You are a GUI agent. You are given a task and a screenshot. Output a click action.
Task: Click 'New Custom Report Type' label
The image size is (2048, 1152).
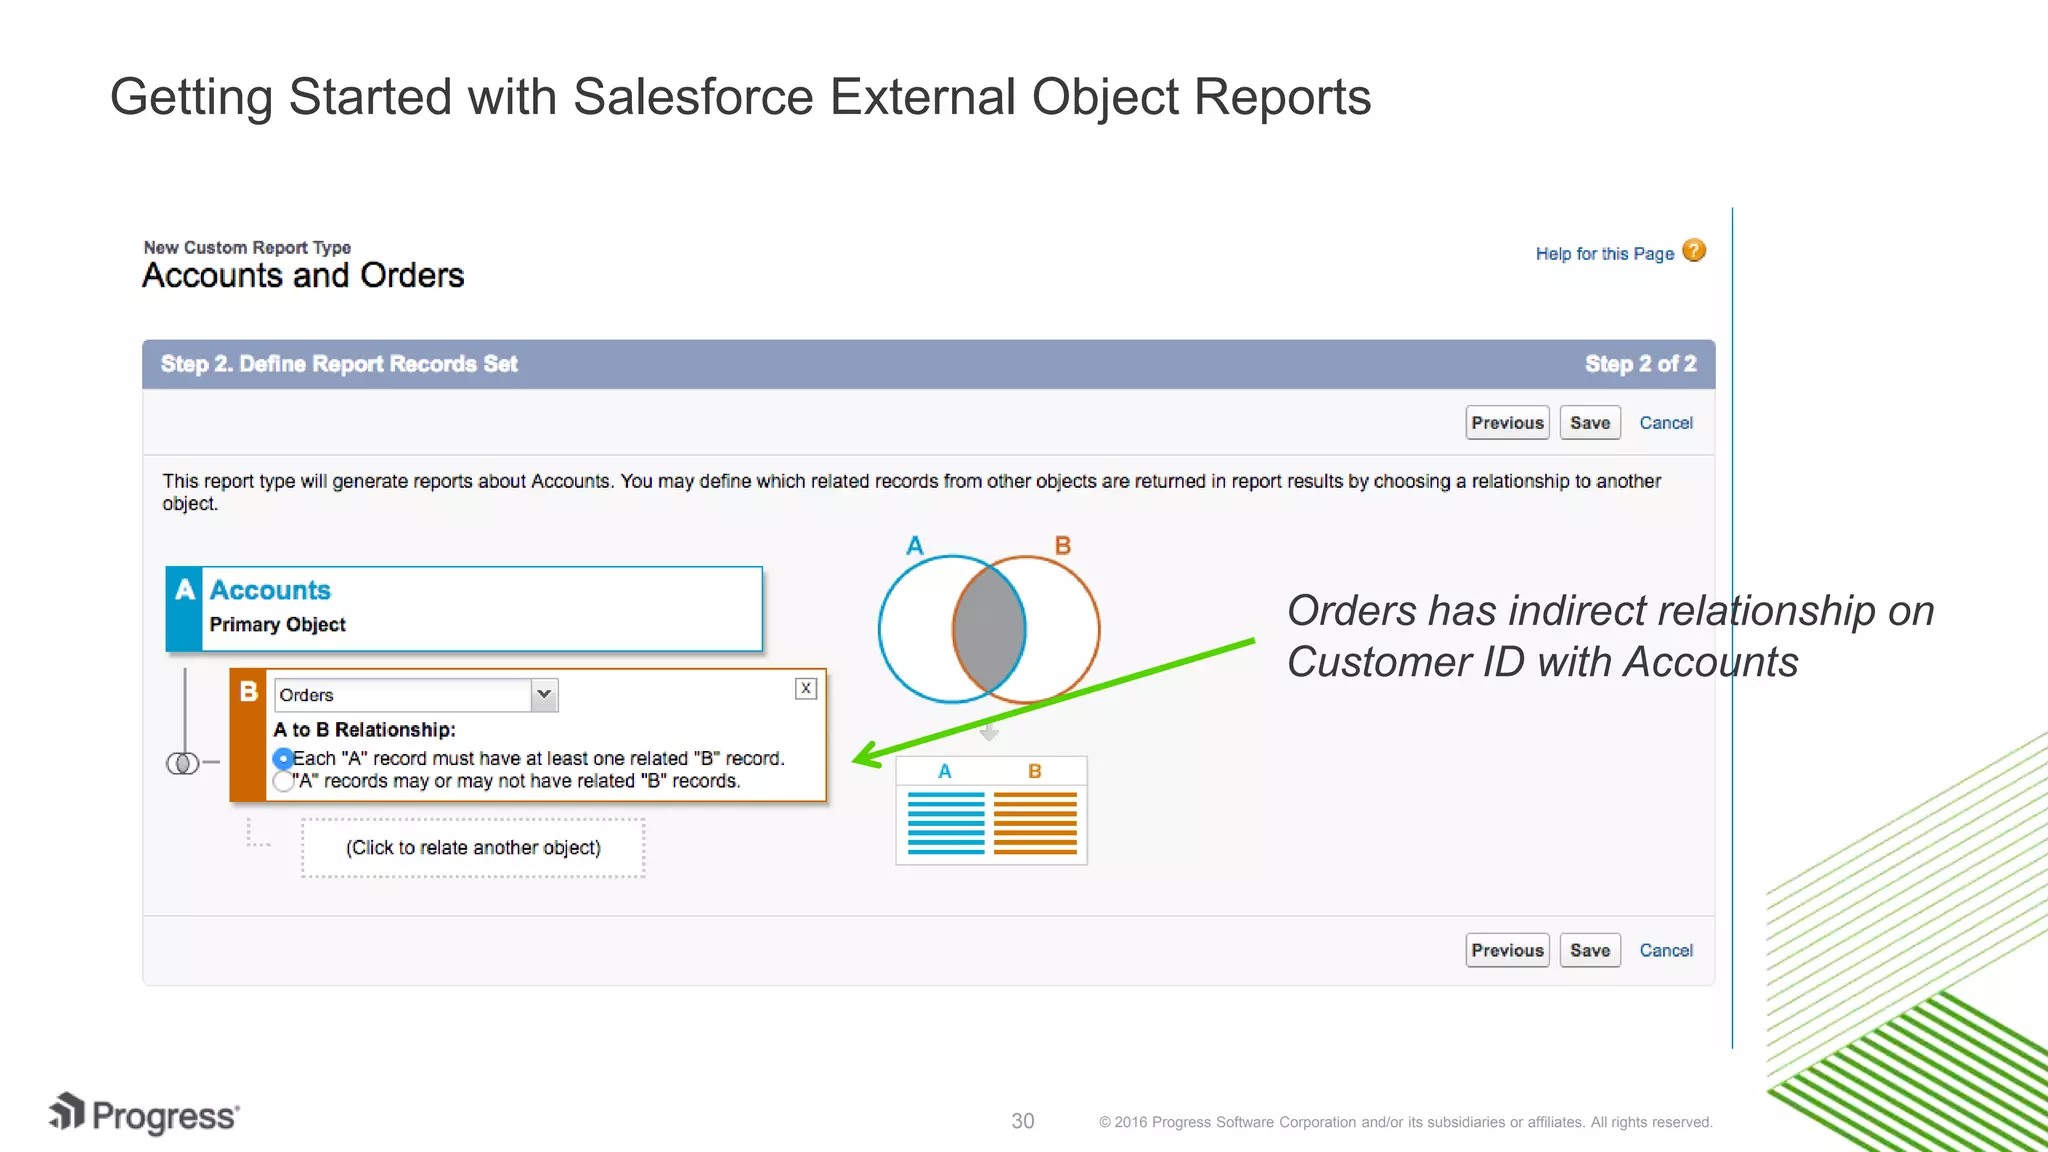(x=247, y=247)
